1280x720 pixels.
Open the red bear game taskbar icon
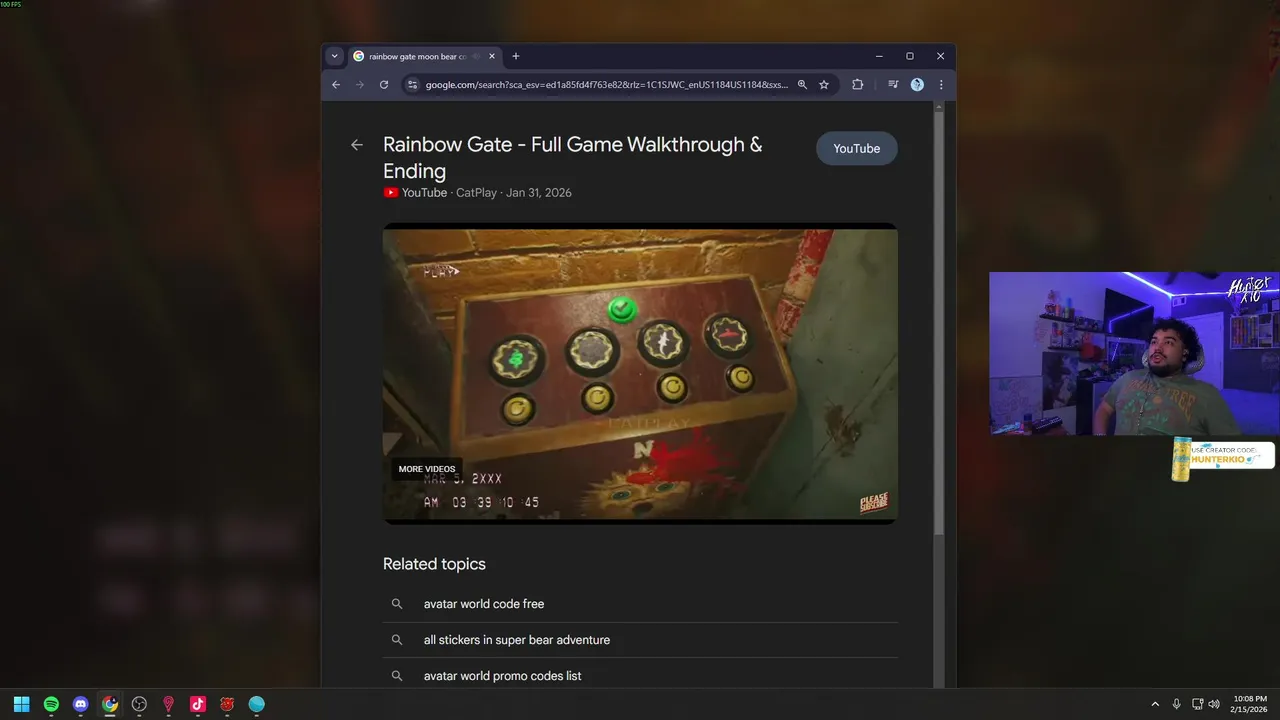click(x=227, y=704)
